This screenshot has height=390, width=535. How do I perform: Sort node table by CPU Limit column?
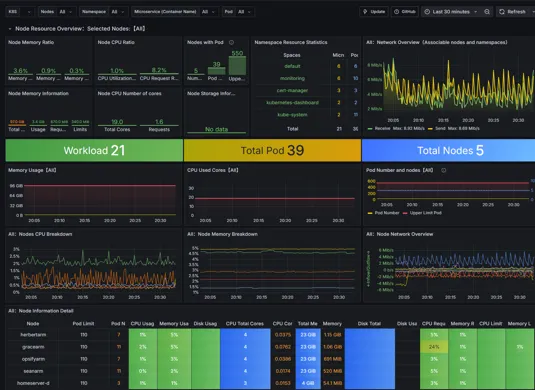pos(491,323)
